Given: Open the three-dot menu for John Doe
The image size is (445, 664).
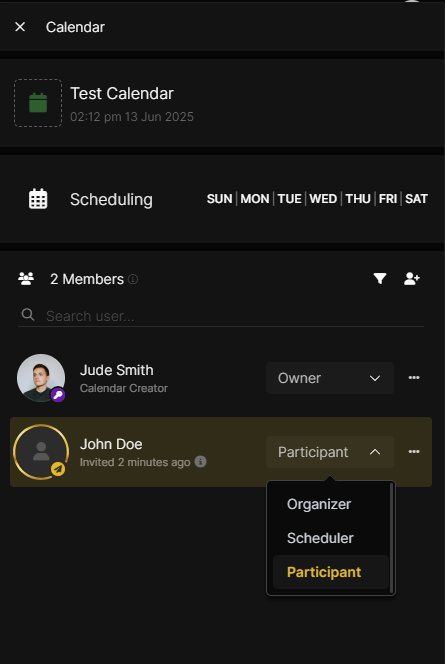Looking at the screenshot, I should (x=414, y=452).
